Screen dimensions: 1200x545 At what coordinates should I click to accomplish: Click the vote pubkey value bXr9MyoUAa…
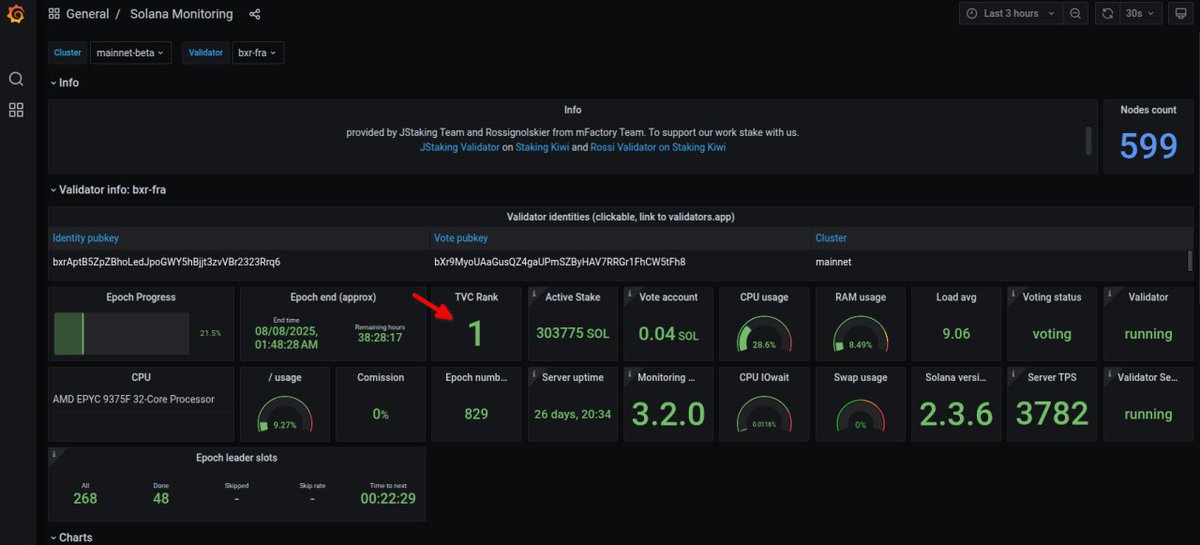(x=560, y=262)
